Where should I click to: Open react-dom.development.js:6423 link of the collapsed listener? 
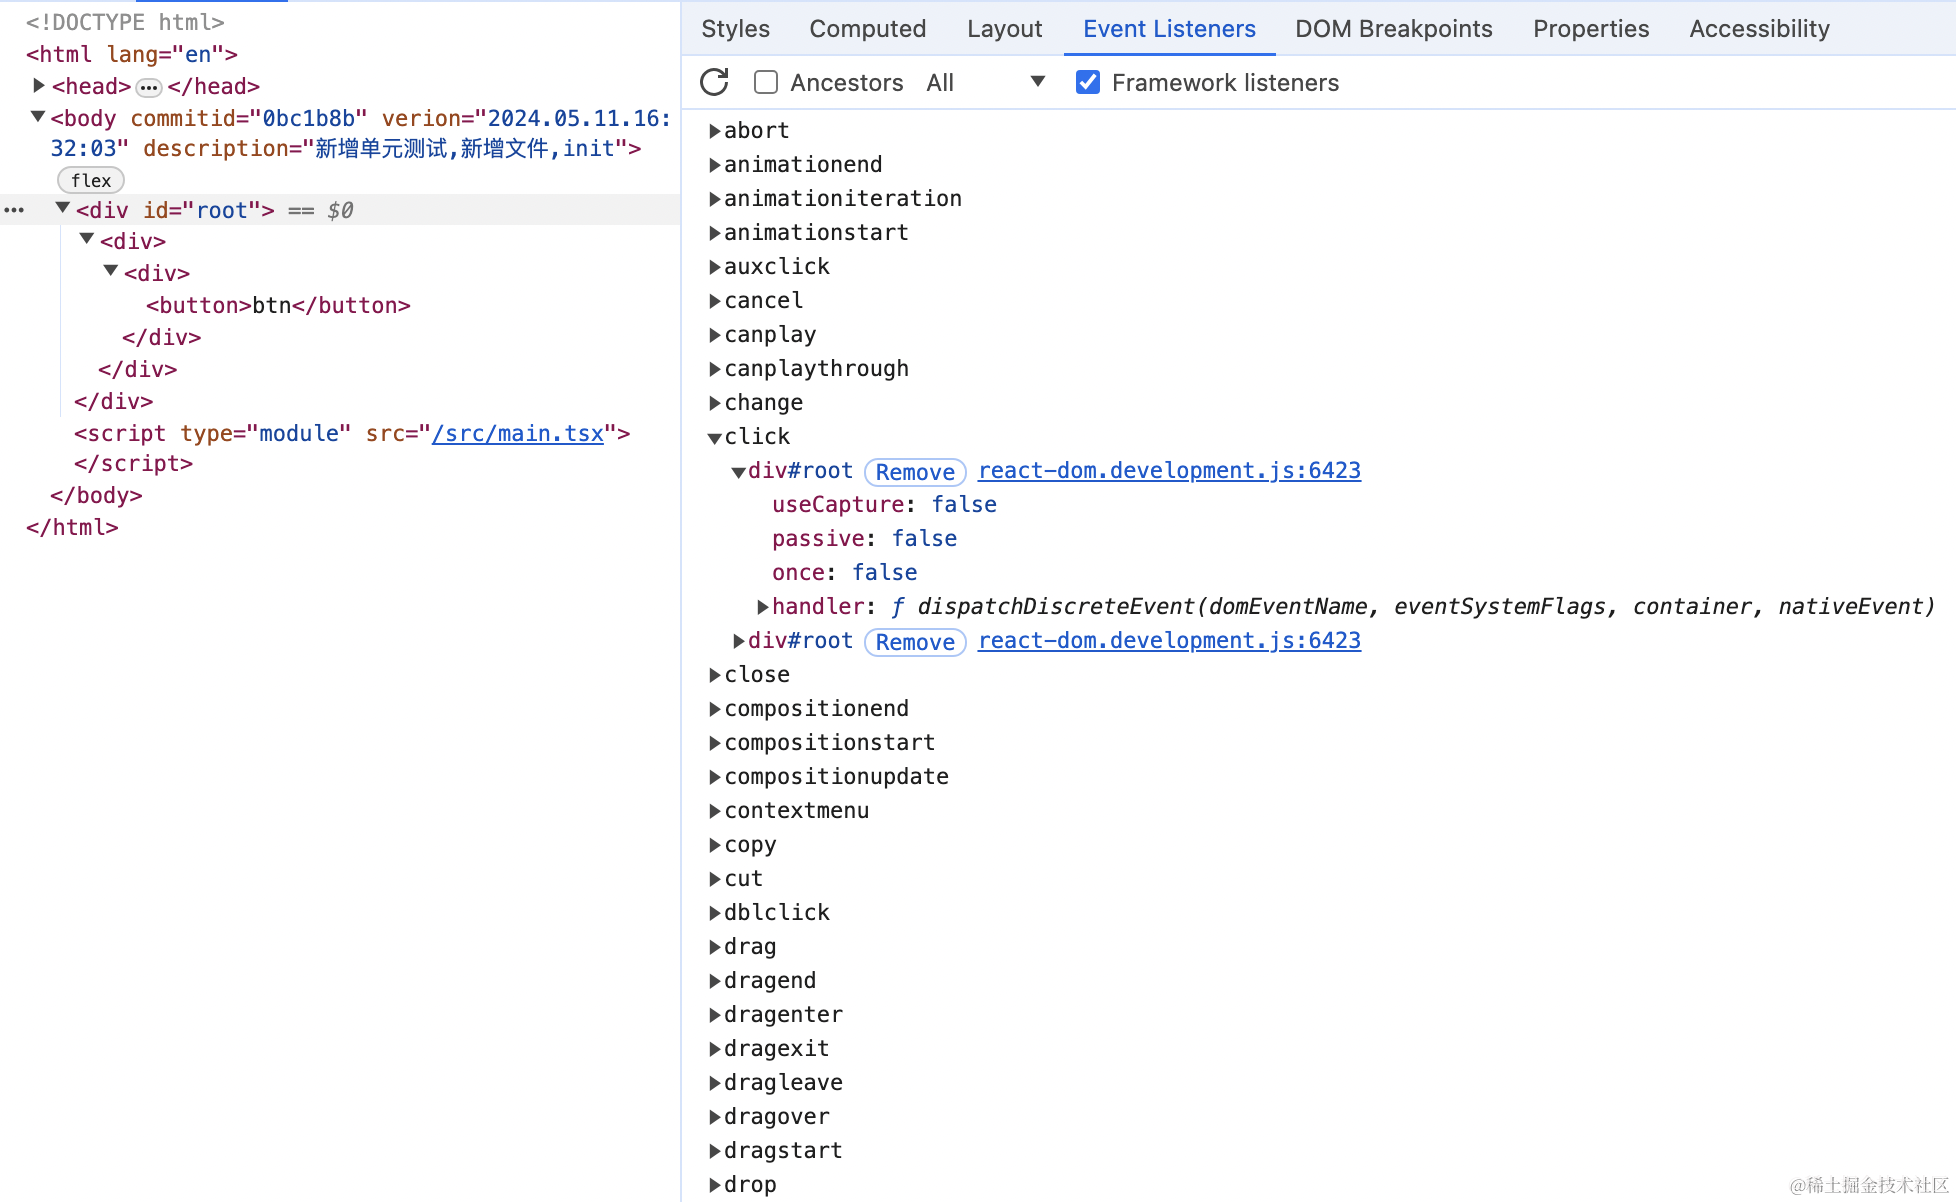pos(1169,641)
